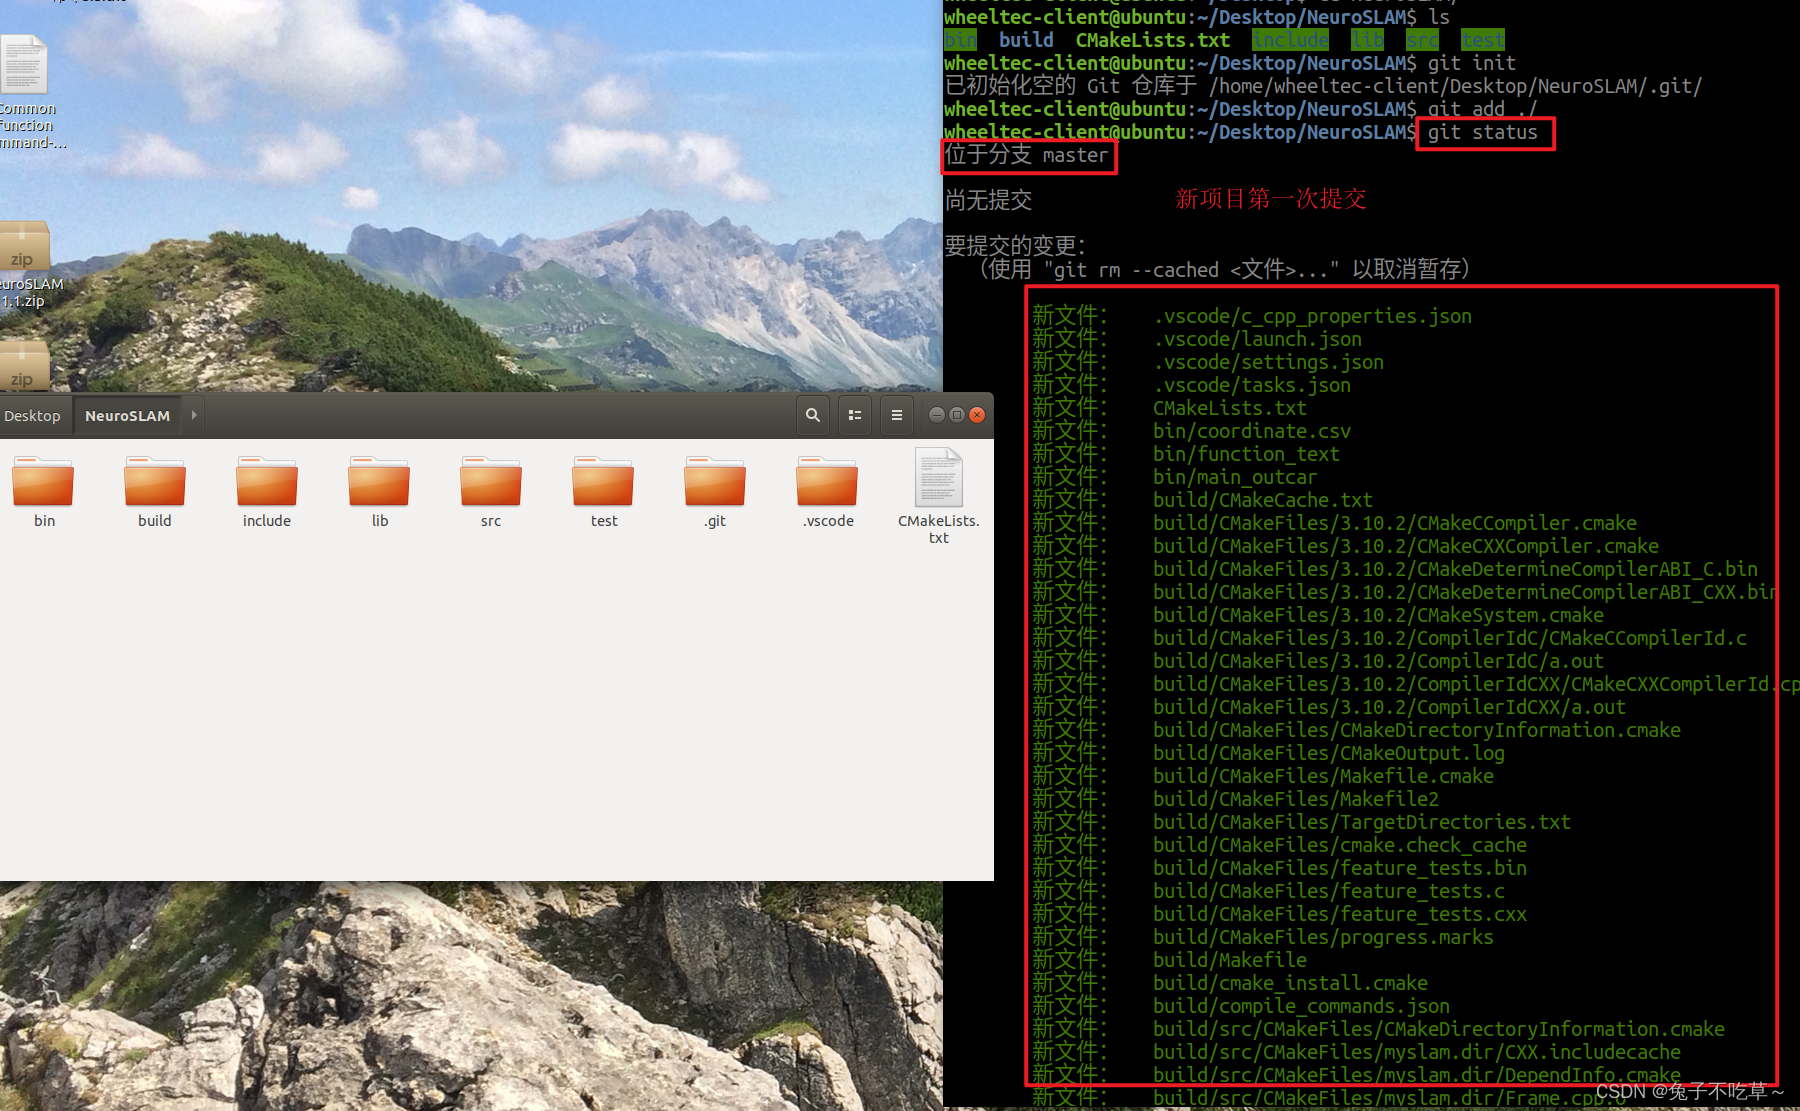Image resolution: width=1800 pixels, height=1111 pixels.
Task: Open the bin folder
Action: point(42,488)
